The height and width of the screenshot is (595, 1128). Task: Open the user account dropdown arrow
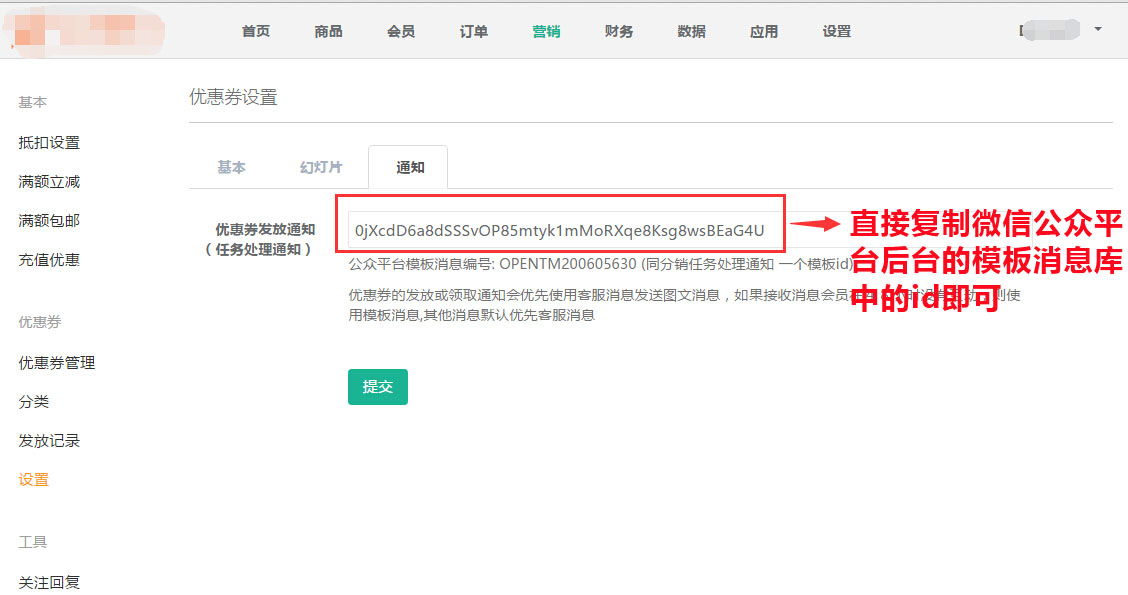tap(1097, 30)
